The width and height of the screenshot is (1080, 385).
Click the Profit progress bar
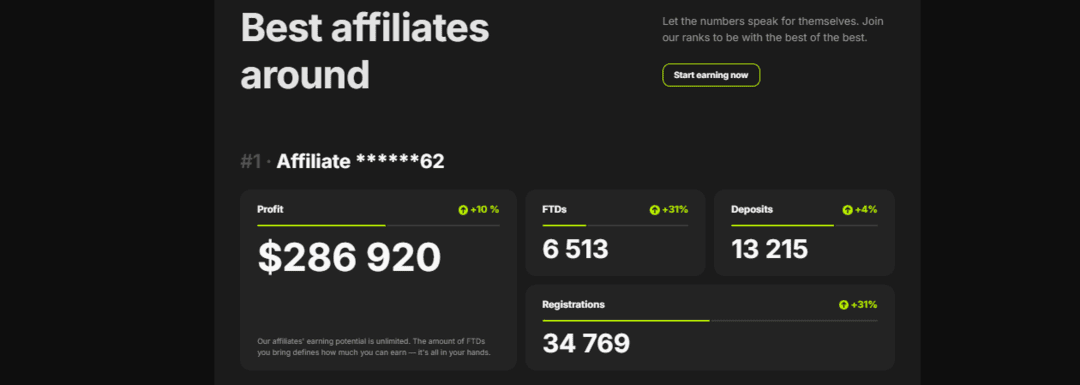click(378, 225)
